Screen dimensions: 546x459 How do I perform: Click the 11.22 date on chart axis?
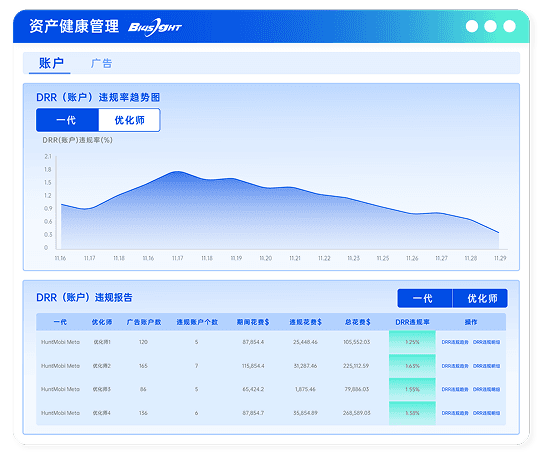click(324, 258)
